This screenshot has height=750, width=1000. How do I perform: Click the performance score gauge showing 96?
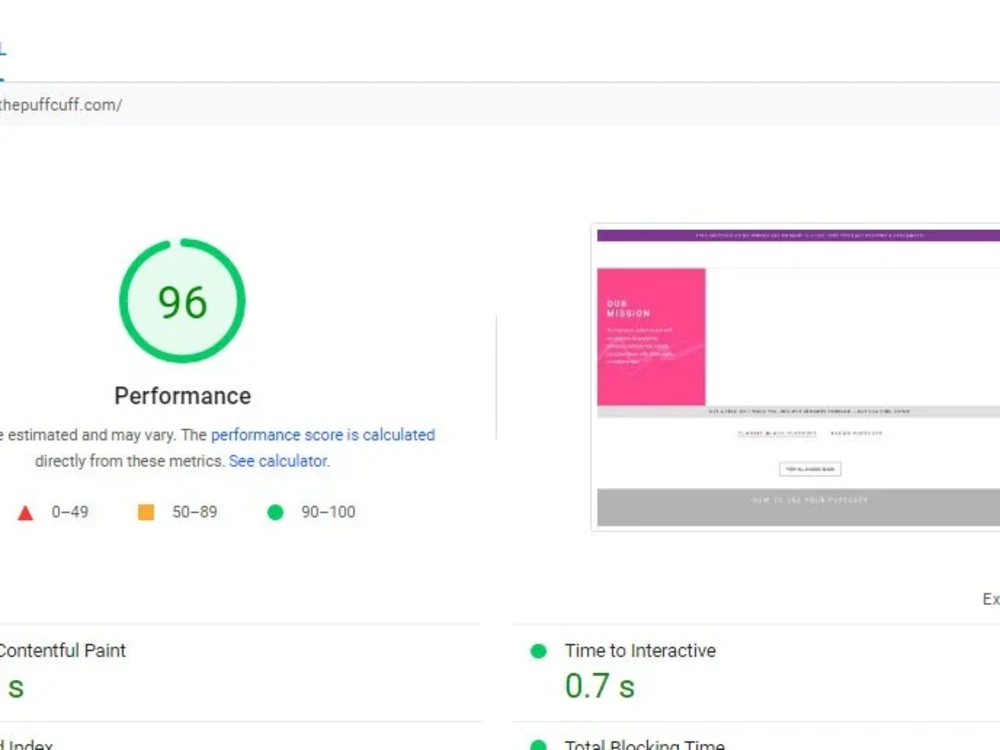pos(182,301)
